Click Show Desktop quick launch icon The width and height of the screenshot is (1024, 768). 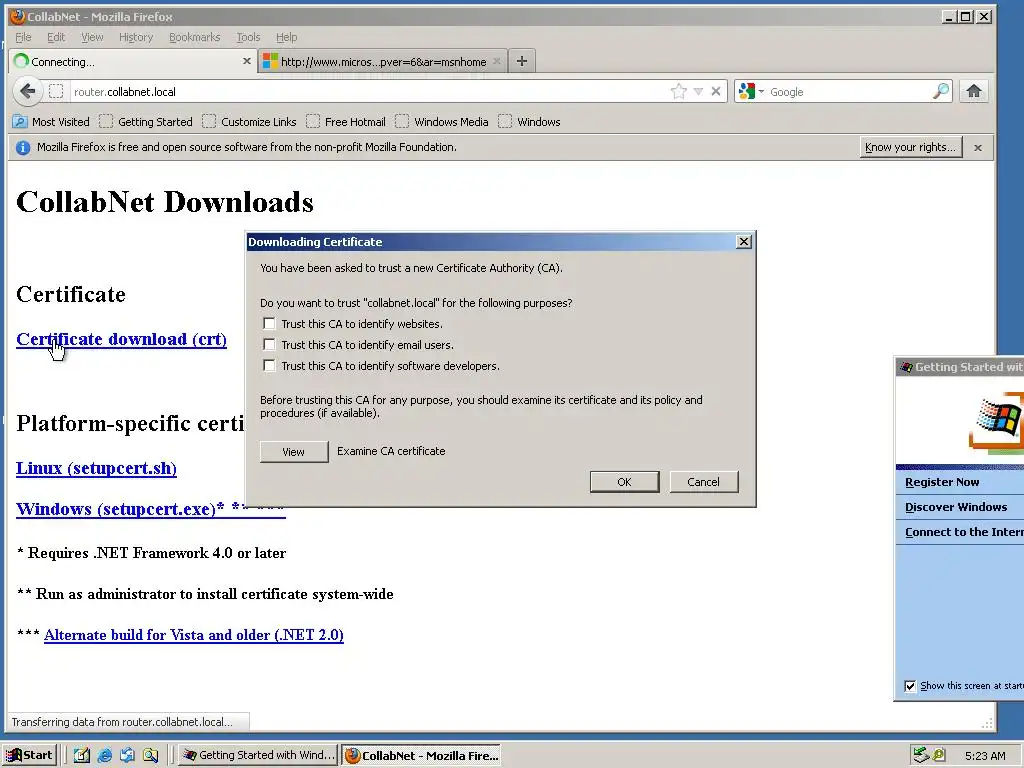coord(82,755)
